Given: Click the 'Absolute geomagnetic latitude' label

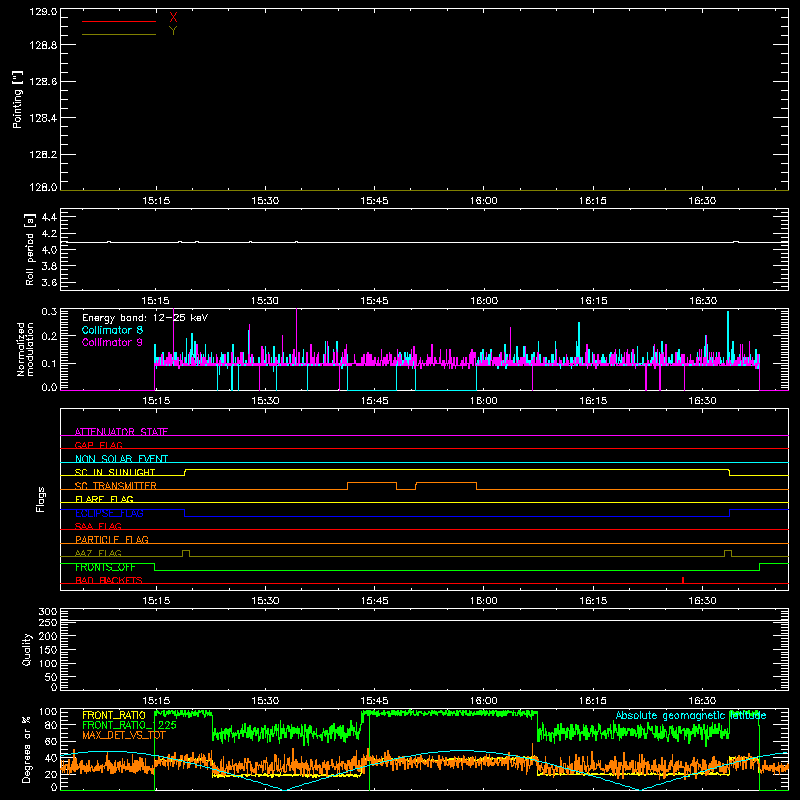Looking at the screenshot, I should [691, 715].
